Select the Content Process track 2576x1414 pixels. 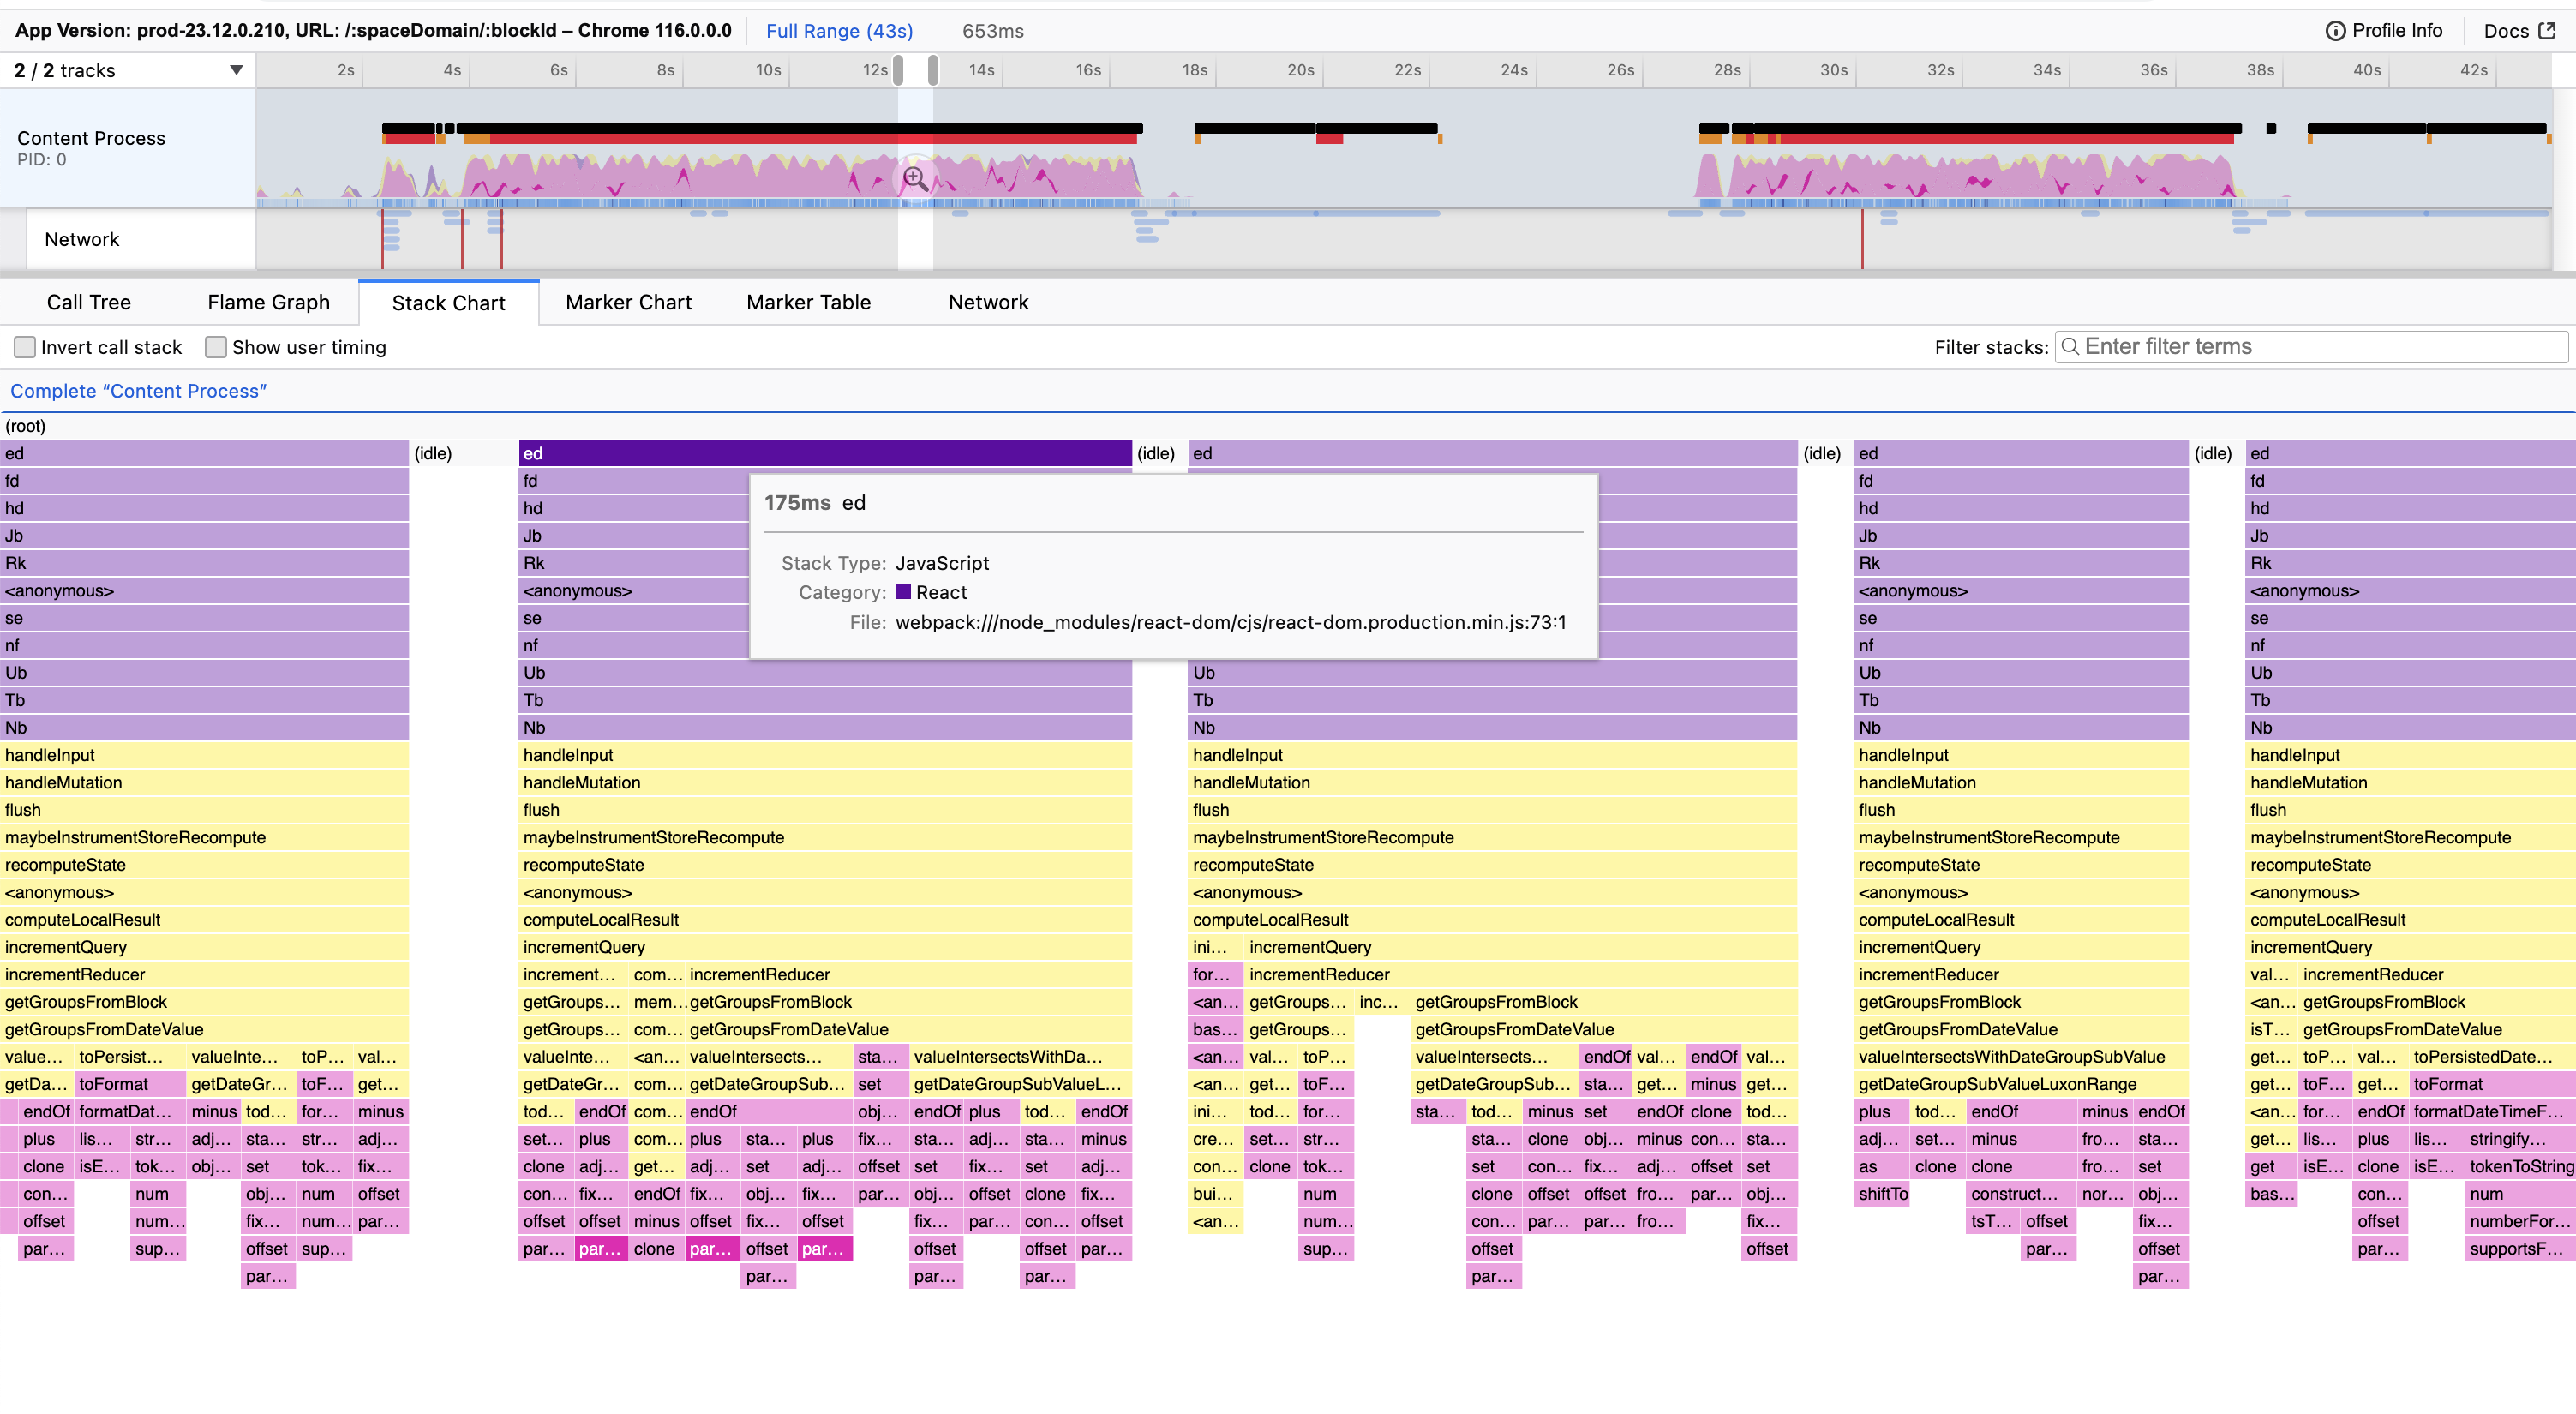pyautogui.click(x=128, y=147)
